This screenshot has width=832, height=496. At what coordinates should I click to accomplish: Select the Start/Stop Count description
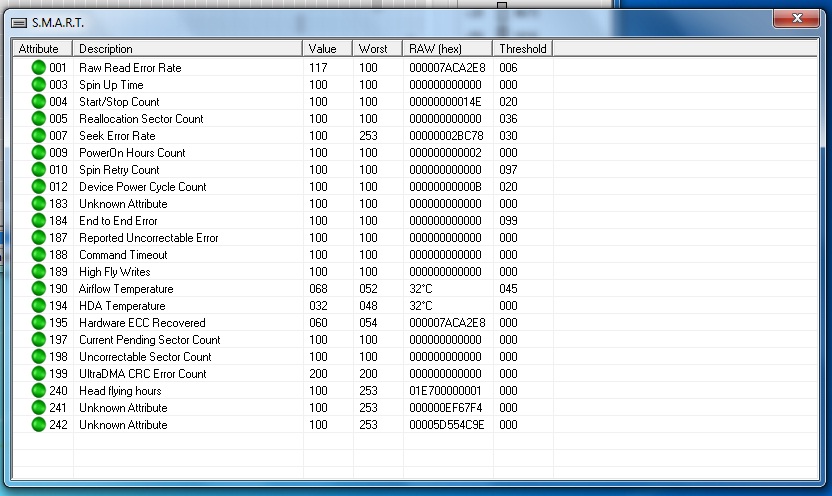click(119, 102)
